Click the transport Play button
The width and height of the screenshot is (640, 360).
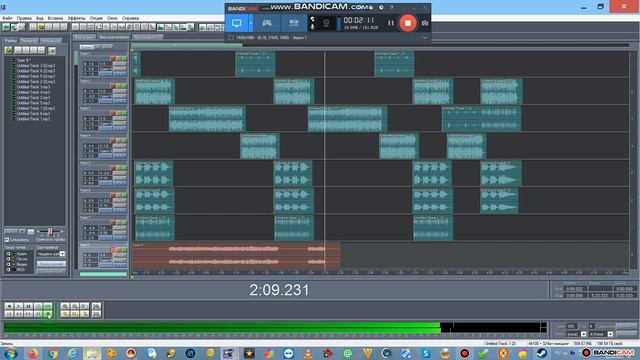[18, 306]
